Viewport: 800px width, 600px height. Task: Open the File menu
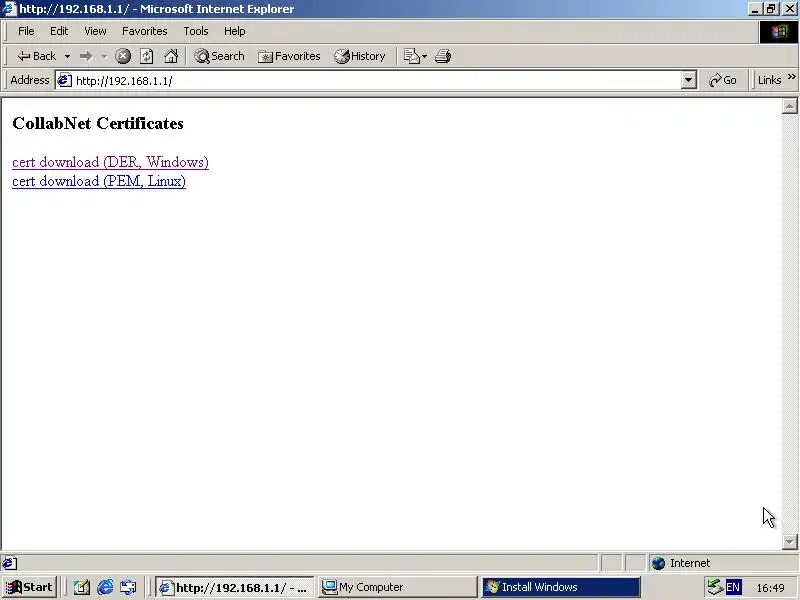(26, 31)
